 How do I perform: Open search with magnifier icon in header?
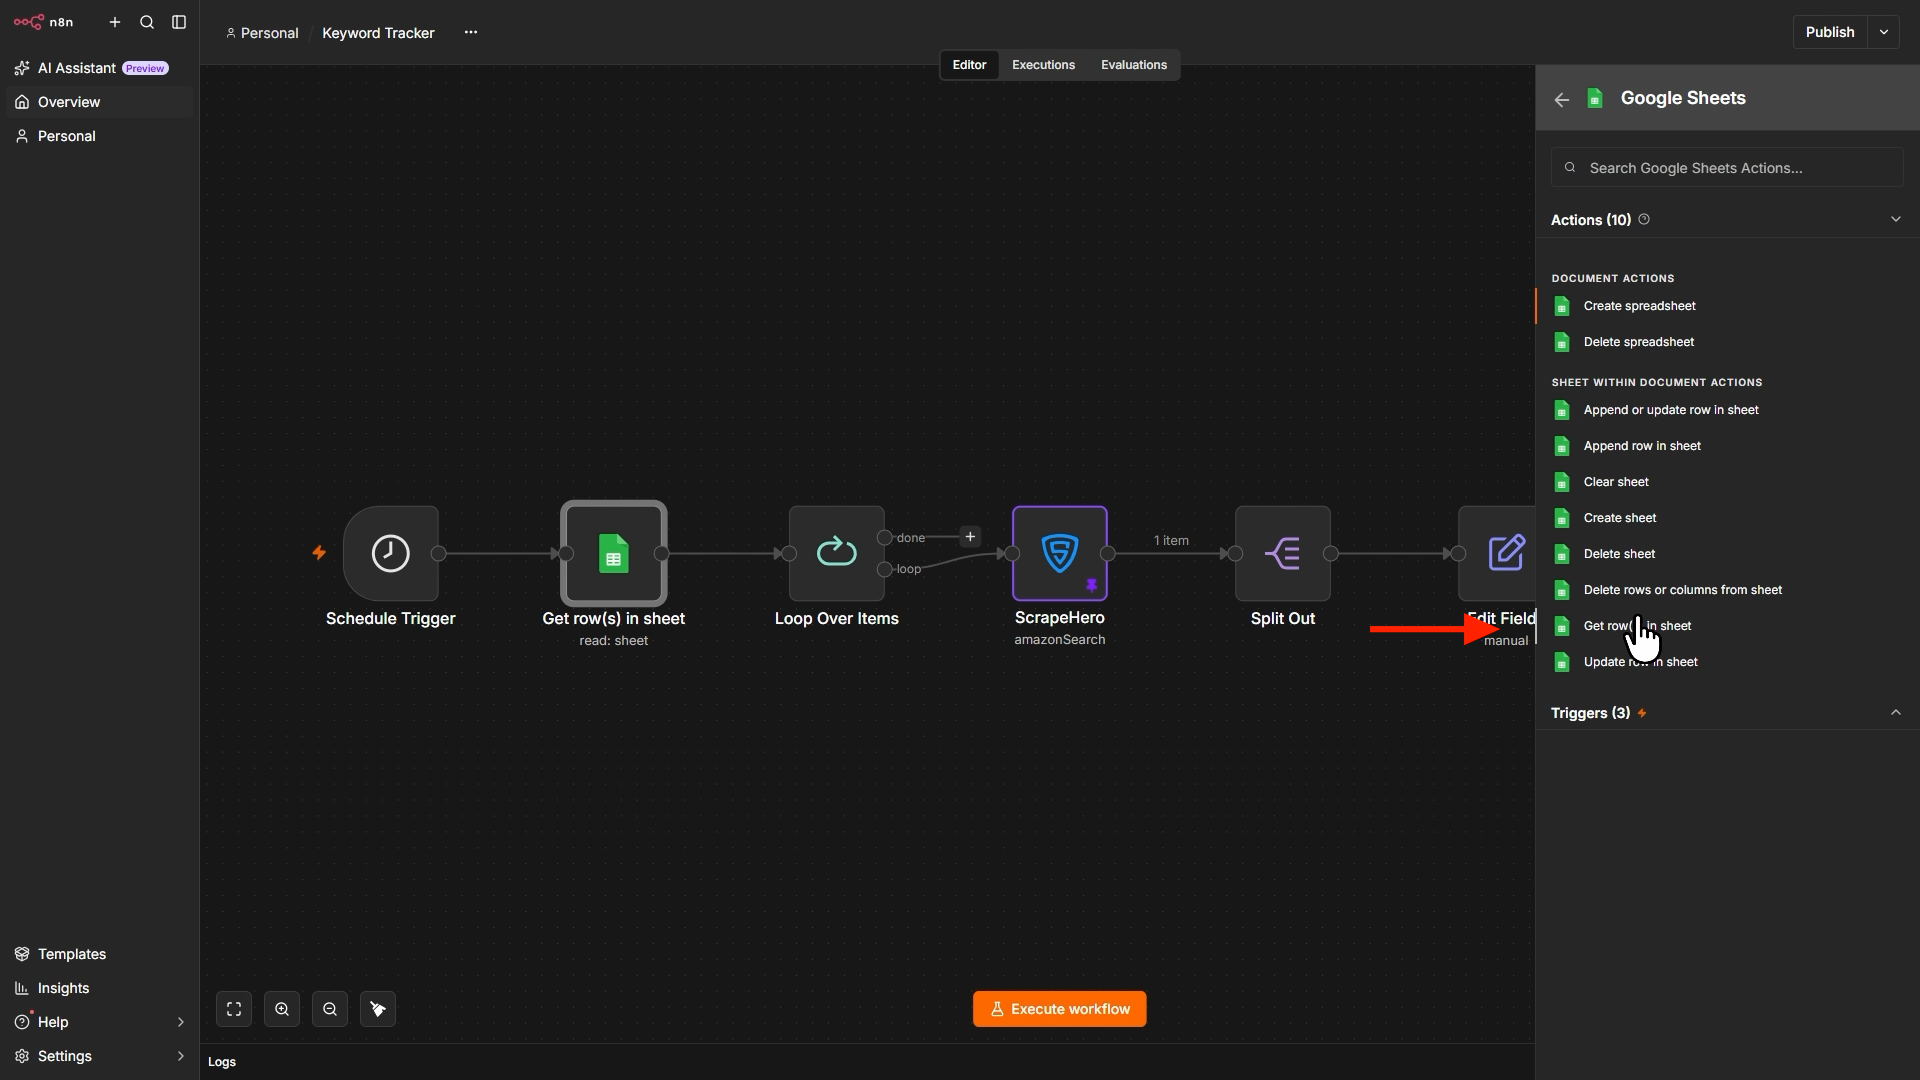(x=147, y=22)
